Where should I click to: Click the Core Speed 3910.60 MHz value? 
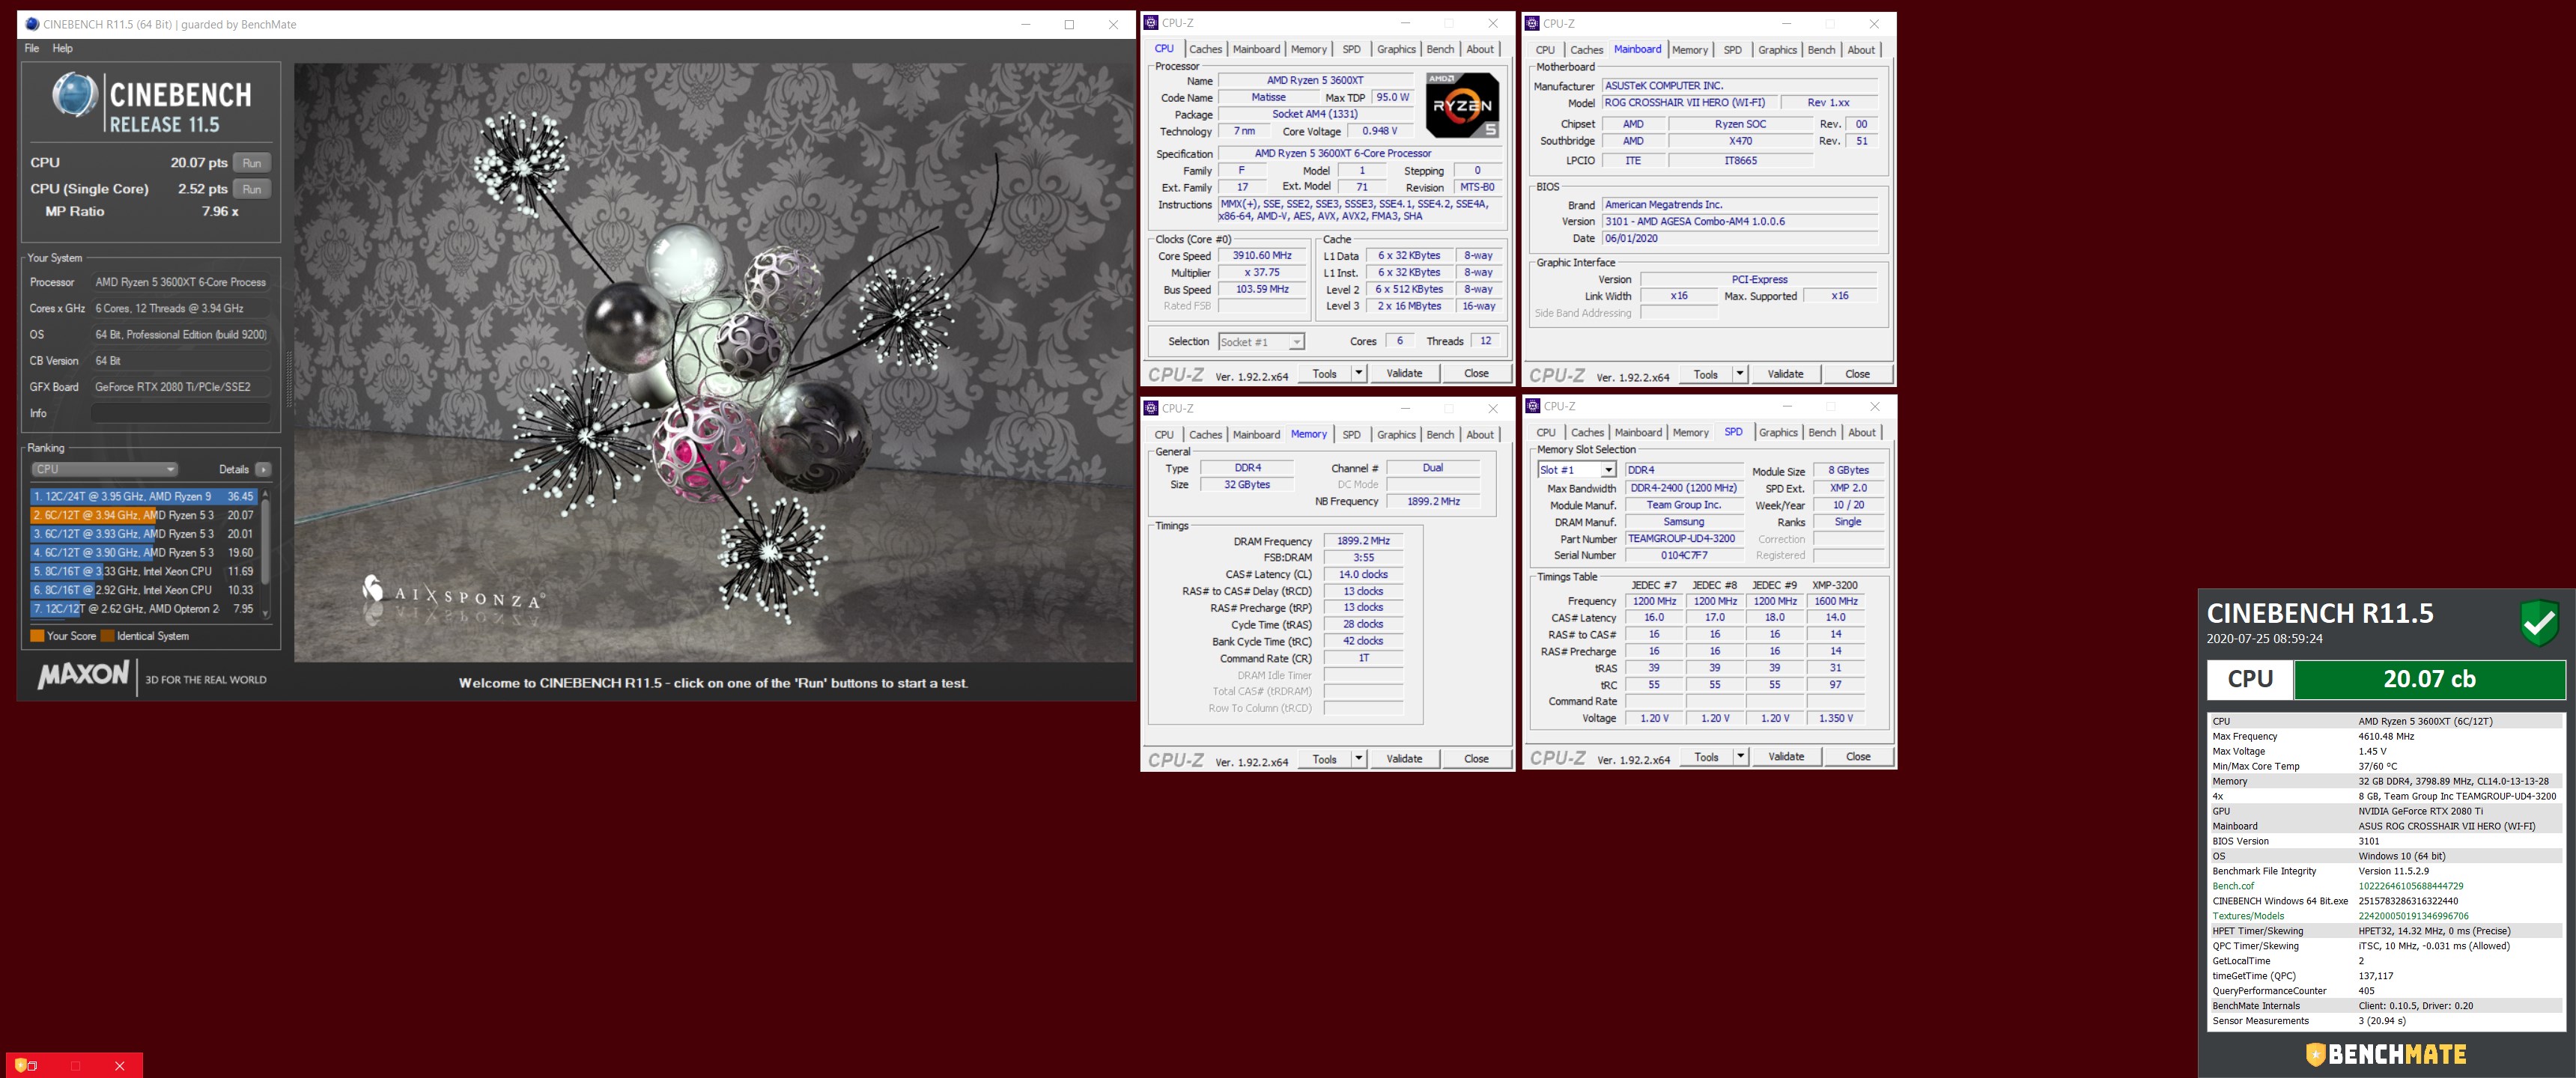[1262, 256]
